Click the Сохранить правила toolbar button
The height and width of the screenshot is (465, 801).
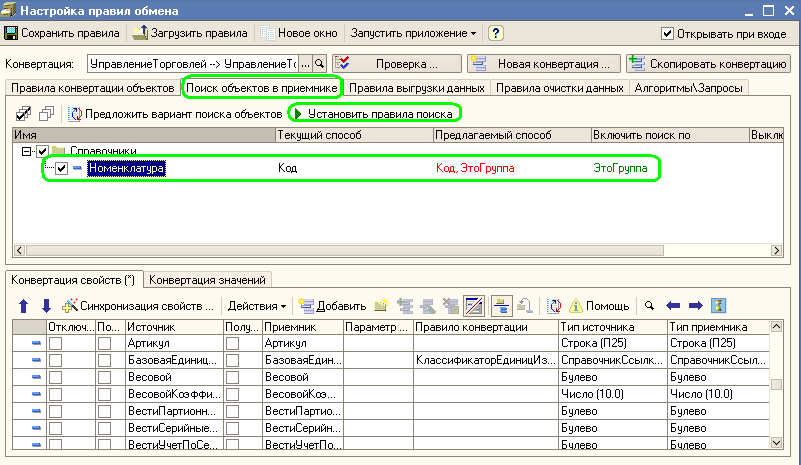pos(62,33)
